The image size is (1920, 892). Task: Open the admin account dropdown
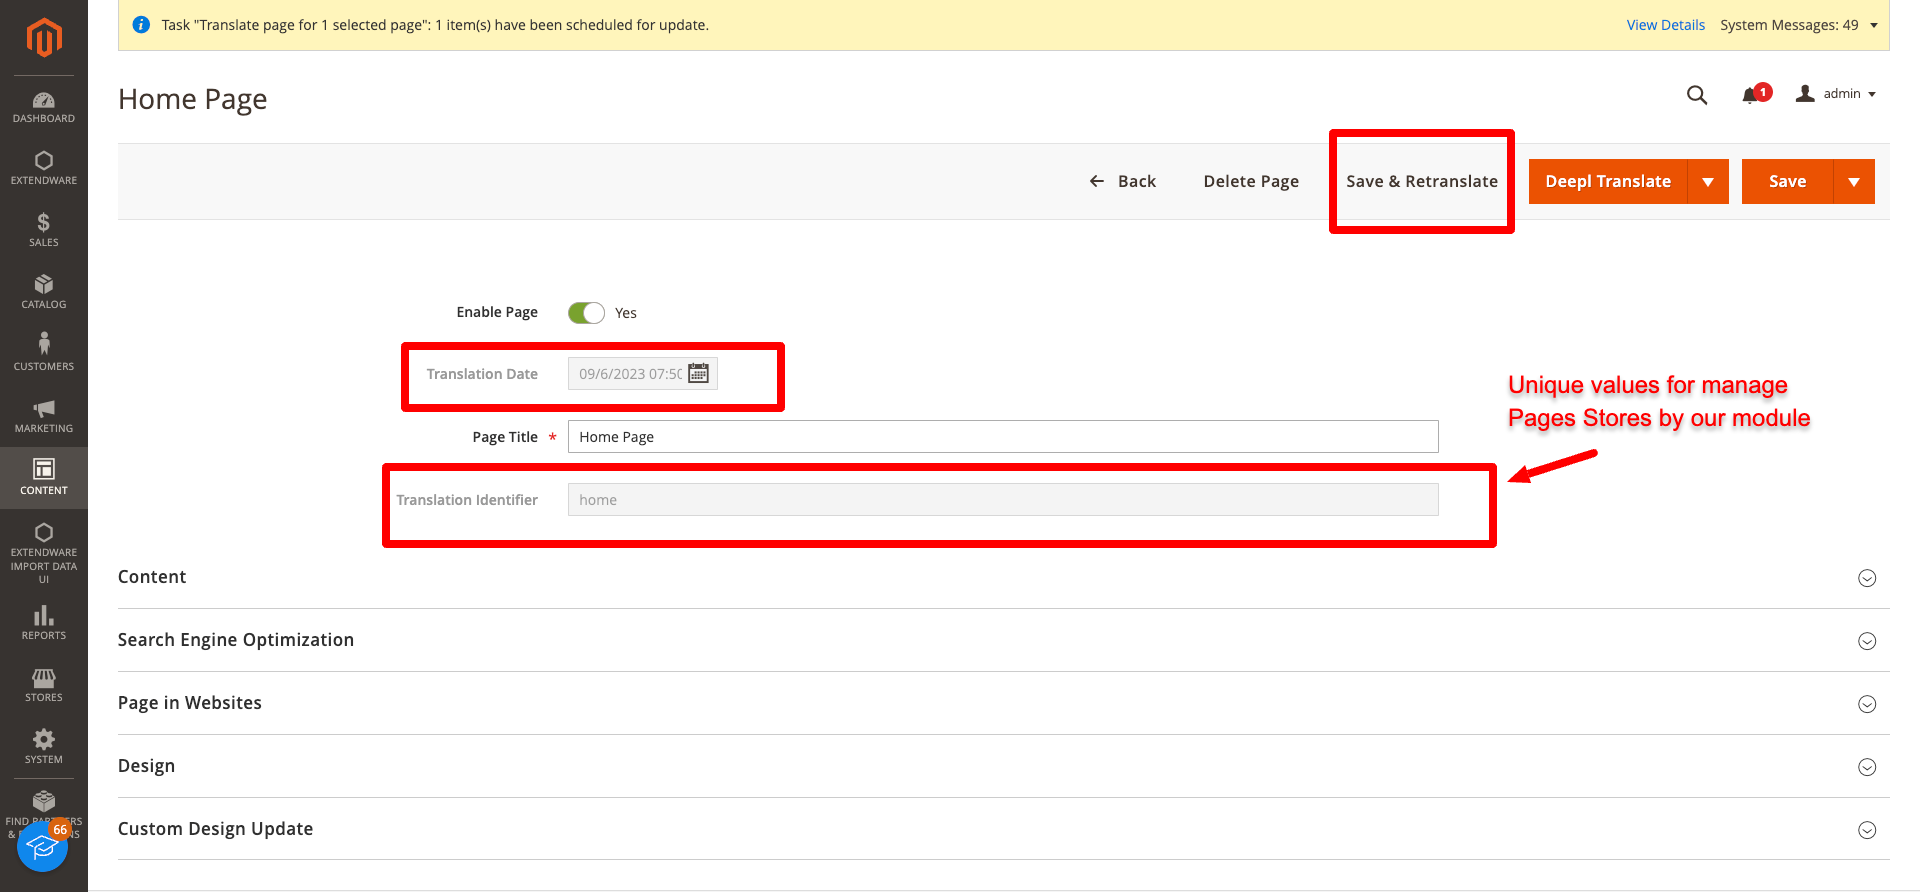click(1836, 94)
